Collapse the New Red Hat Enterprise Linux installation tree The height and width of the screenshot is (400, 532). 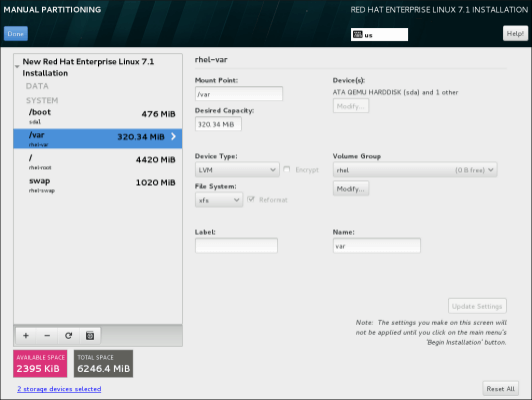17,66
